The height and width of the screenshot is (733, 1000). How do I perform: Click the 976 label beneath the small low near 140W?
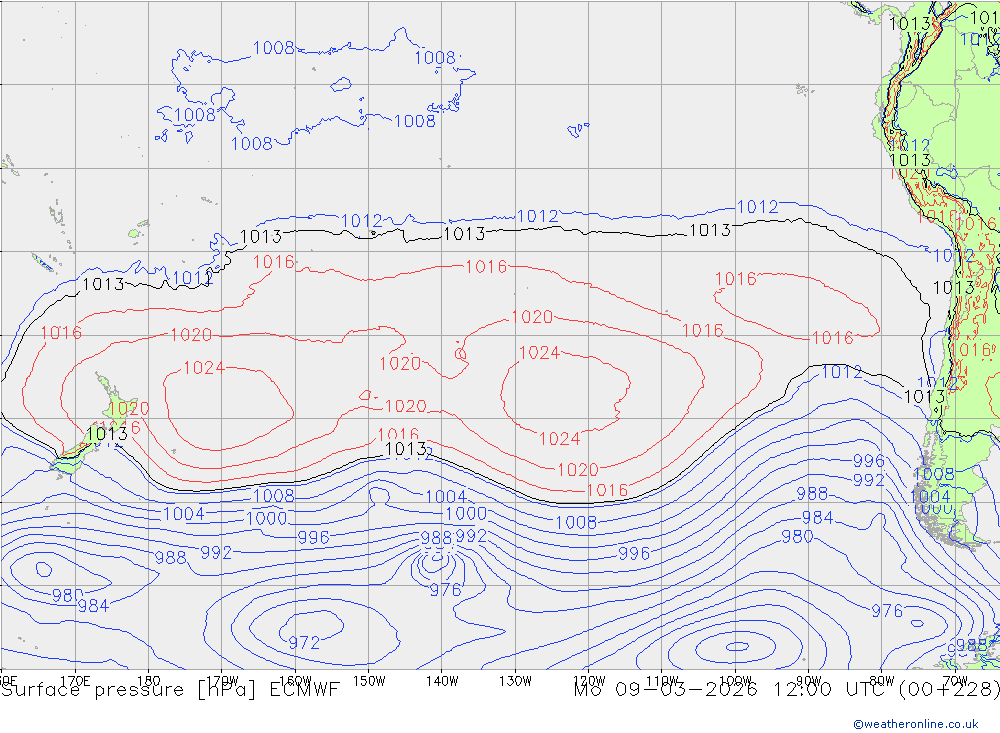[445, 590]
